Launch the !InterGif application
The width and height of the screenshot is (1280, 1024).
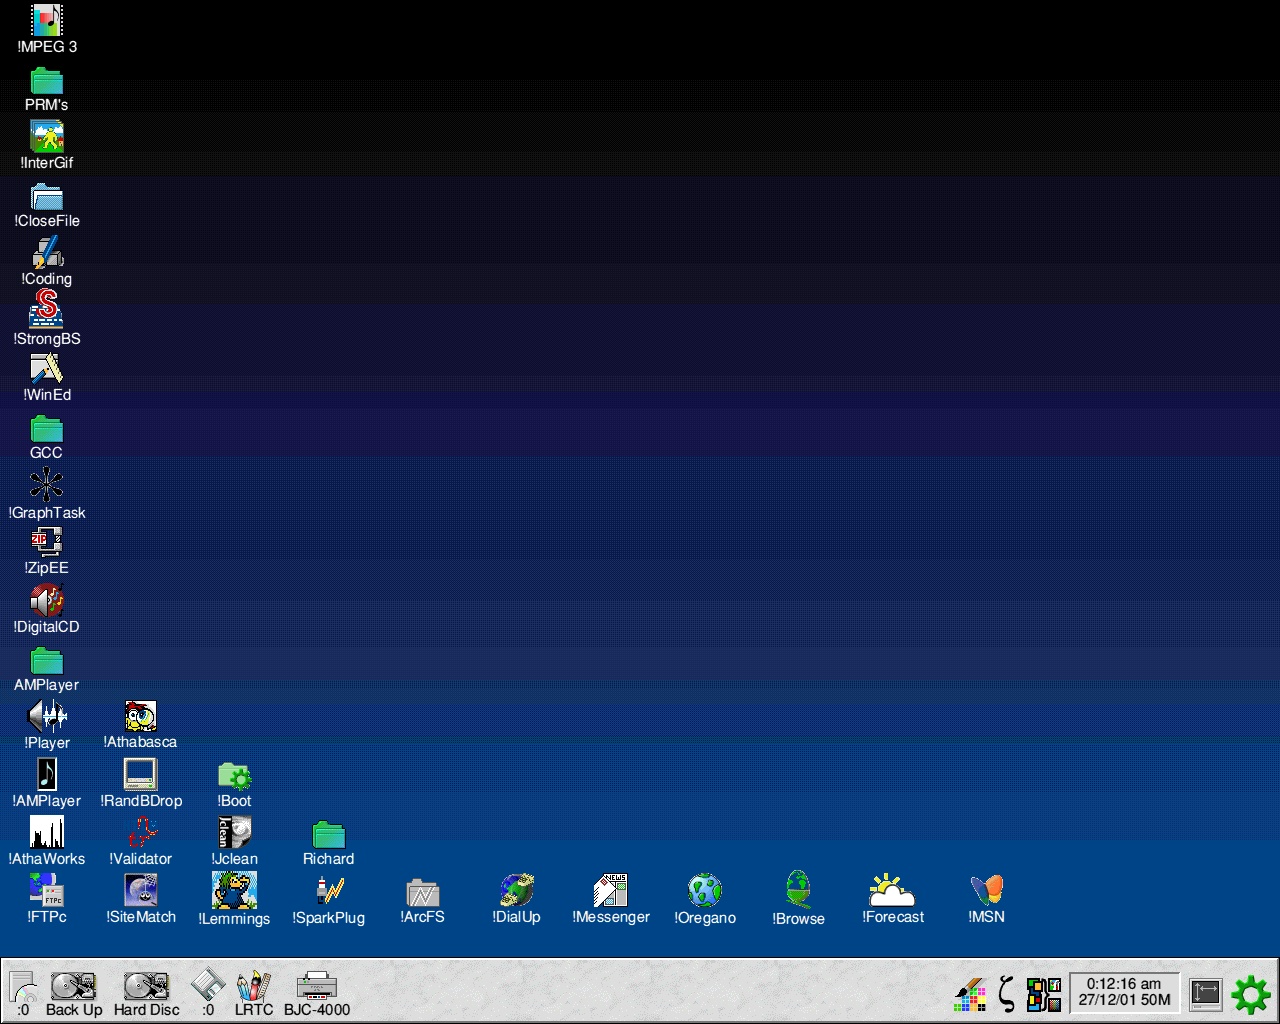click(47, 137)
